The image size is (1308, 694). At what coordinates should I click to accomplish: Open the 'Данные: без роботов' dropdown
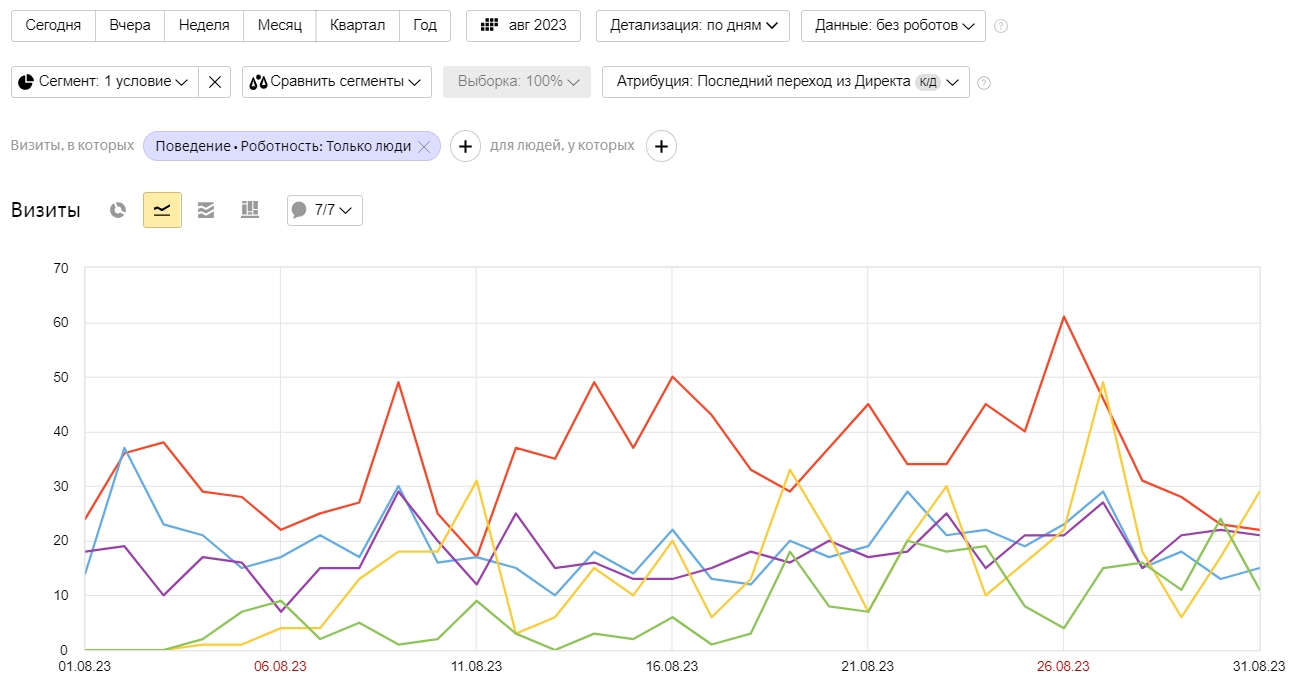point(893,26)
